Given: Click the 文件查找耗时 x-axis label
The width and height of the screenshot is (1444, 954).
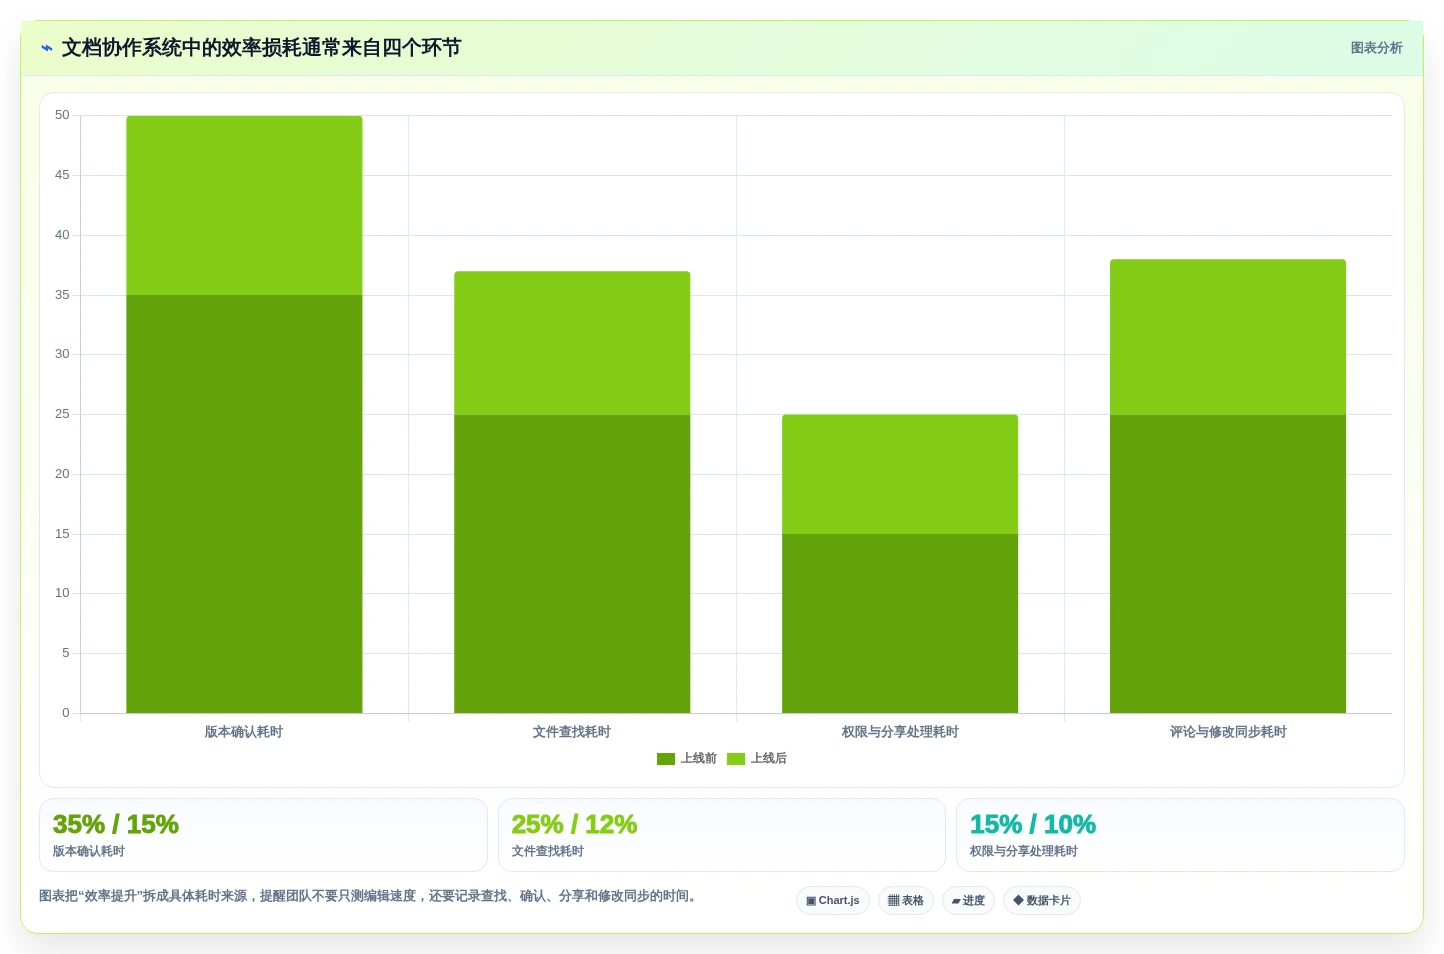Looking at the screenshot, I should pyautogui.click(x=572, y=732).
